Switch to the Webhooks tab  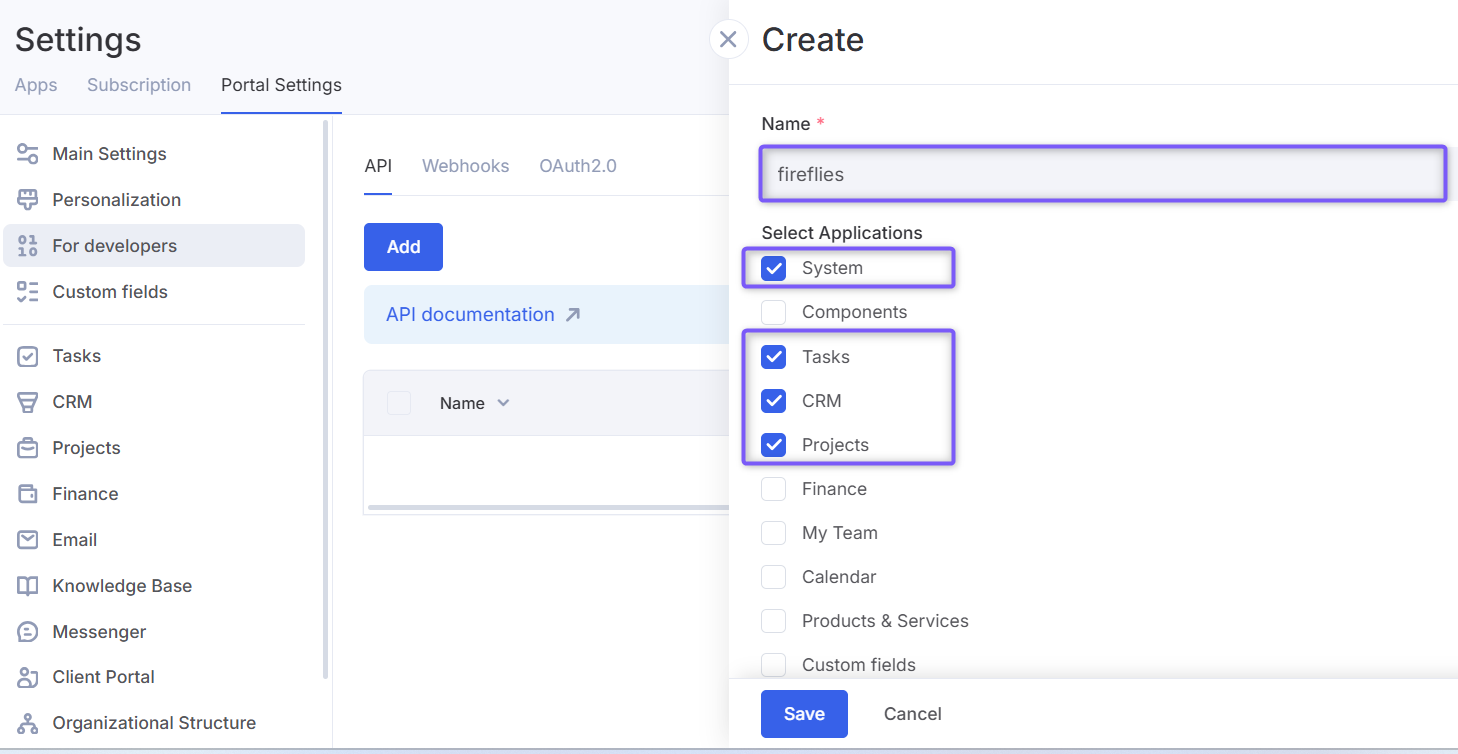point(465,166)
